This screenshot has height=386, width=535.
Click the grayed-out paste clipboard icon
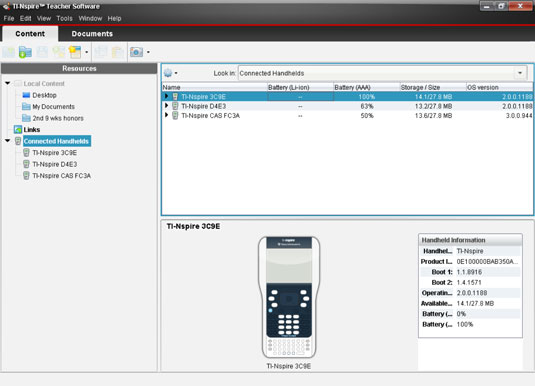[118, 52]
